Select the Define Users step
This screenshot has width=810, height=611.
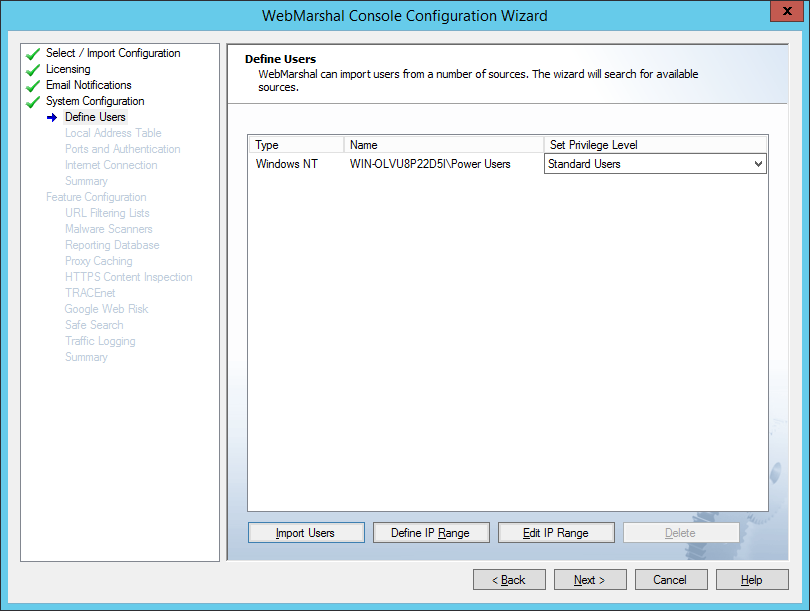point(95,117)
